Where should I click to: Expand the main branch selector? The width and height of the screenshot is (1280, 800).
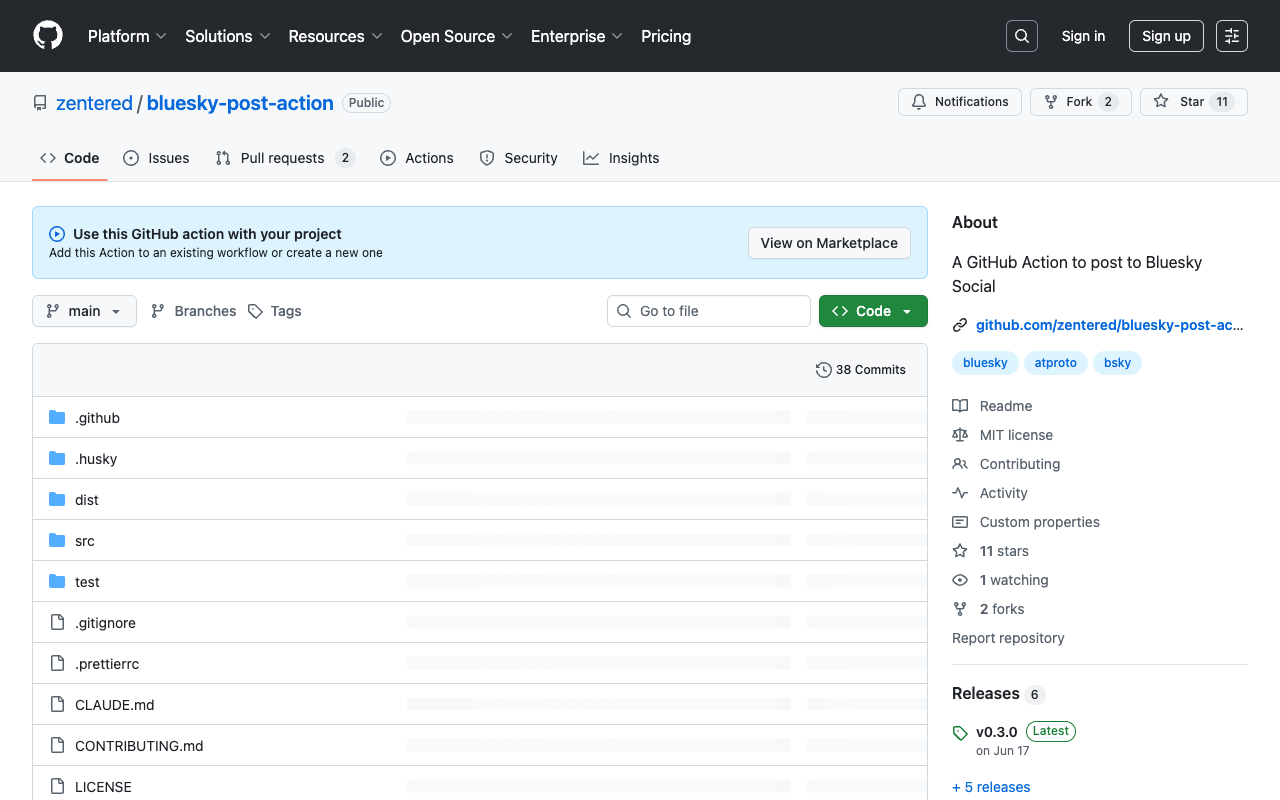click(x=84, y=311)
